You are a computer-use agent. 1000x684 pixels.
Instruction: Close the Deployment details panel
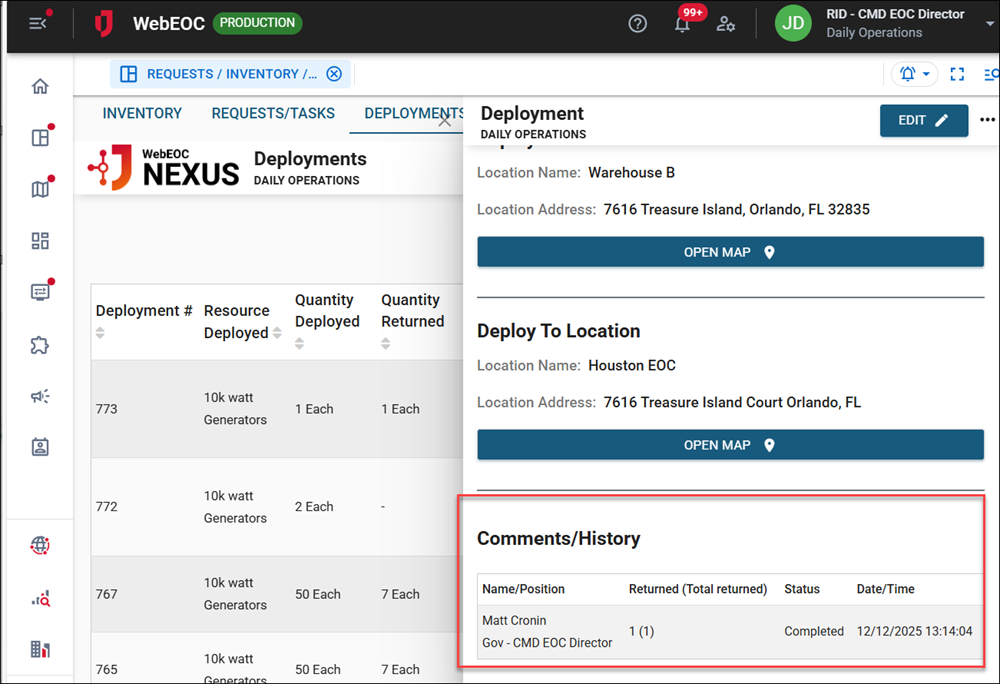tap(445, 120)
